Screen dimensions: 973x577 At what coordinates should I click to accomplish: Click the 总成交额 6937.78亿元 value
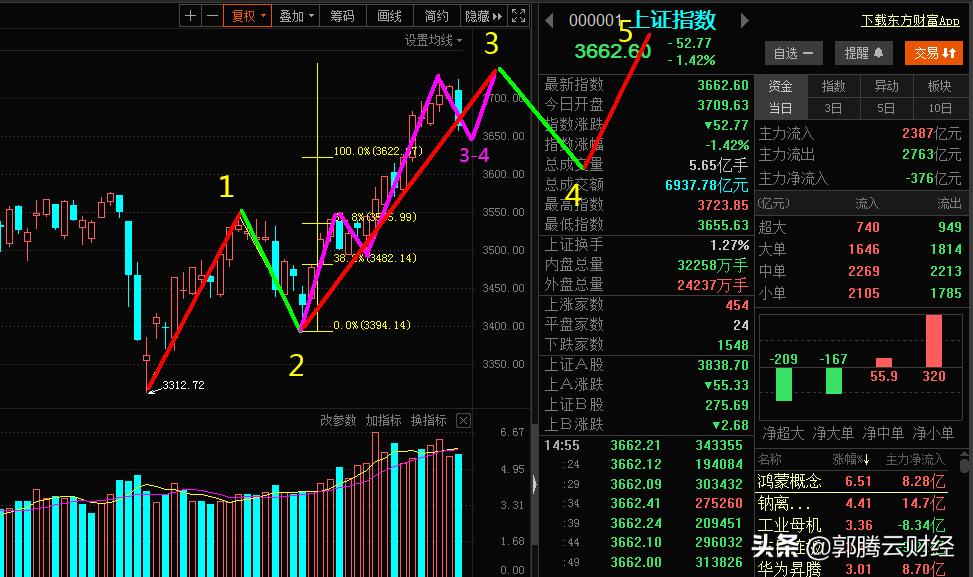coord(707,185)
